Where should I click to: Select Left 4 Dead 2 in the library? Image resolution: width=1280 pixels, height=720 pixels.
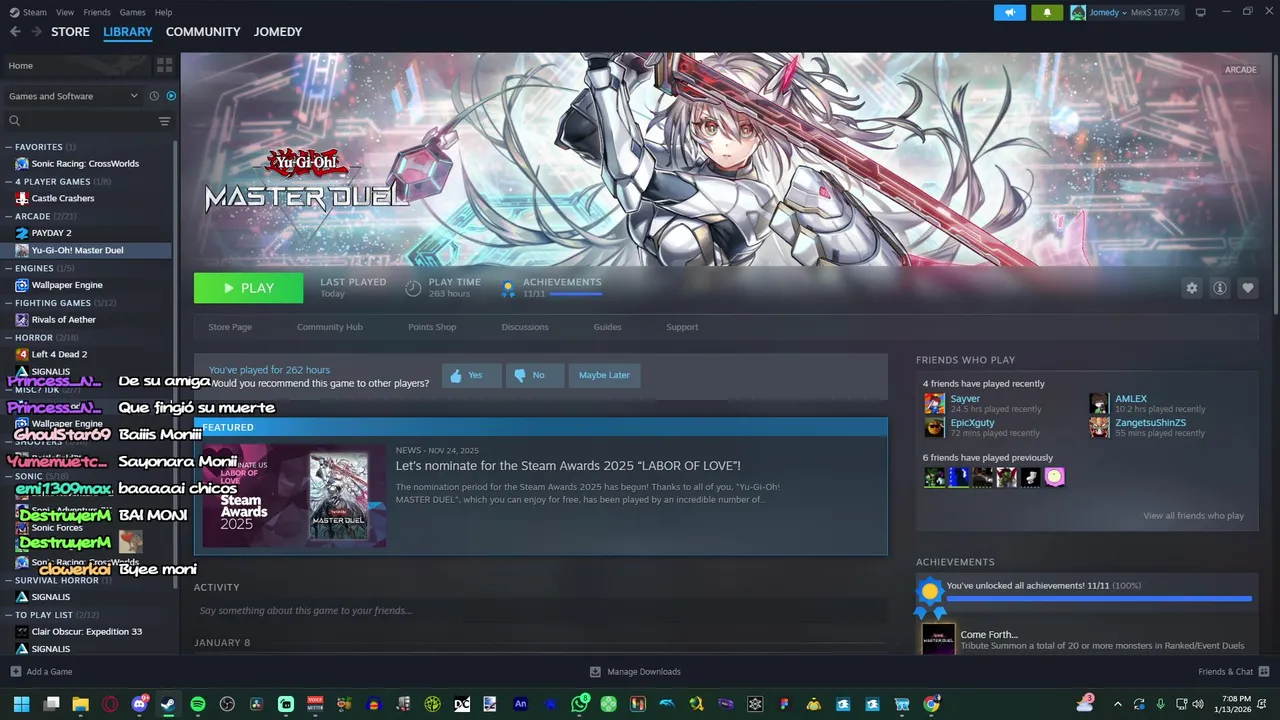click(59, 354)
